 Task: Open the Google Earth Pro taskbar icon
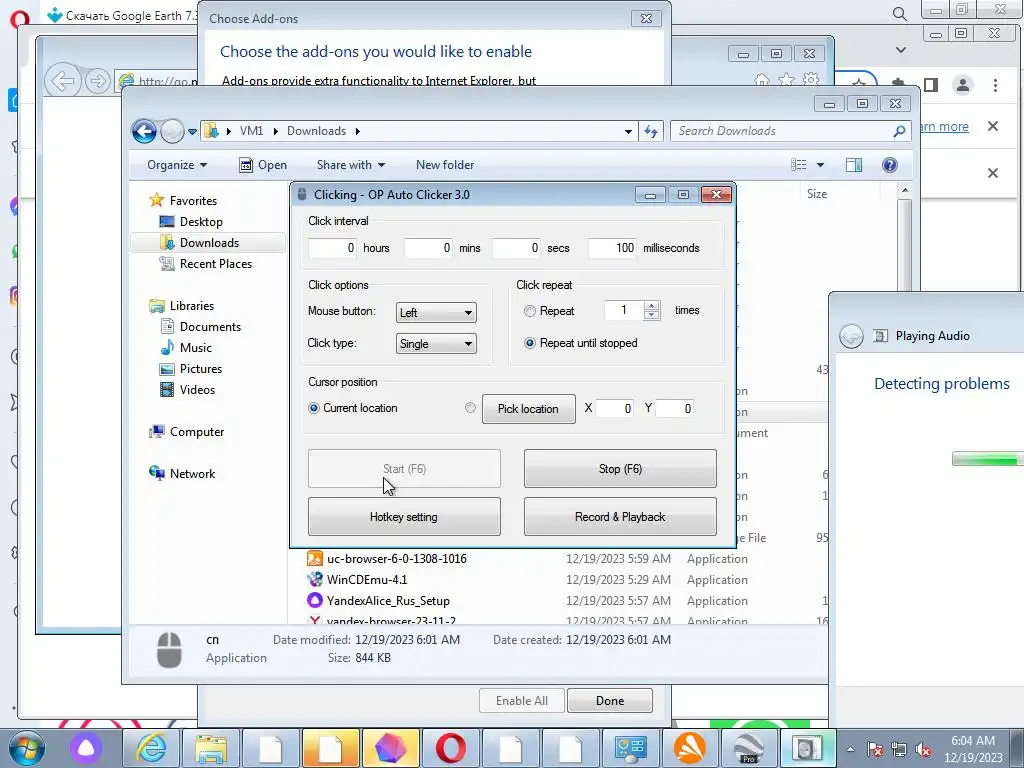[x=749, y=748]
